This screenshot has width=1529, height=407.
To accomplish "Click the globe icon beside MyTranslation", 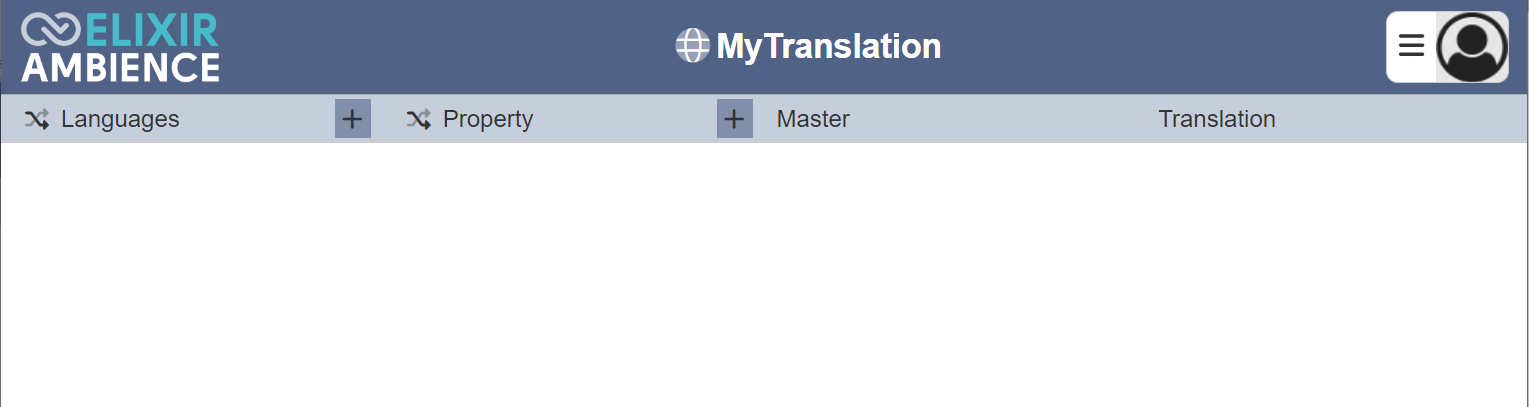I will coord(692,46).
